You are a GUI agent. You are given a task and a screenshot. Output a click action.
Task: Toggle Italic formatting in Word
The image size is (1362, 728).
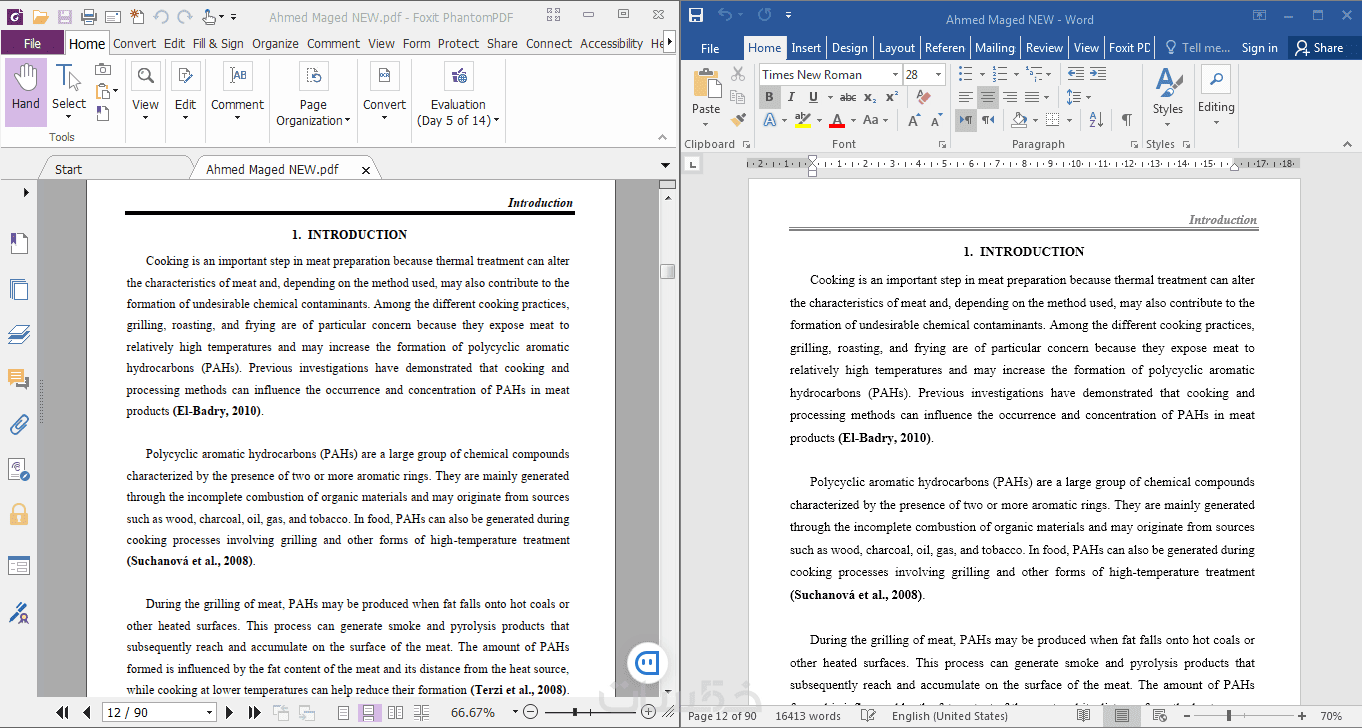point(791,97)
